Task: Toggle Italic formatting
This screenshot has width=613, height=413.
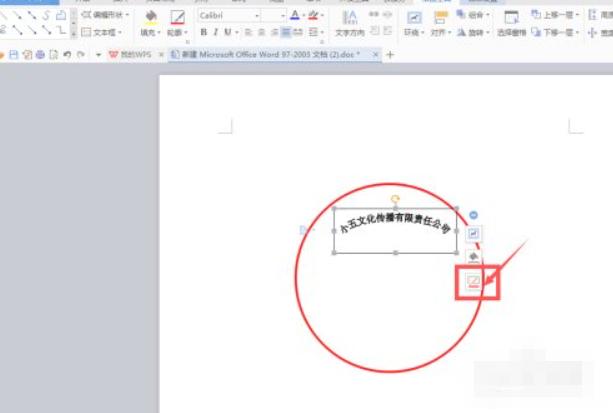Action: coord(215,33)
